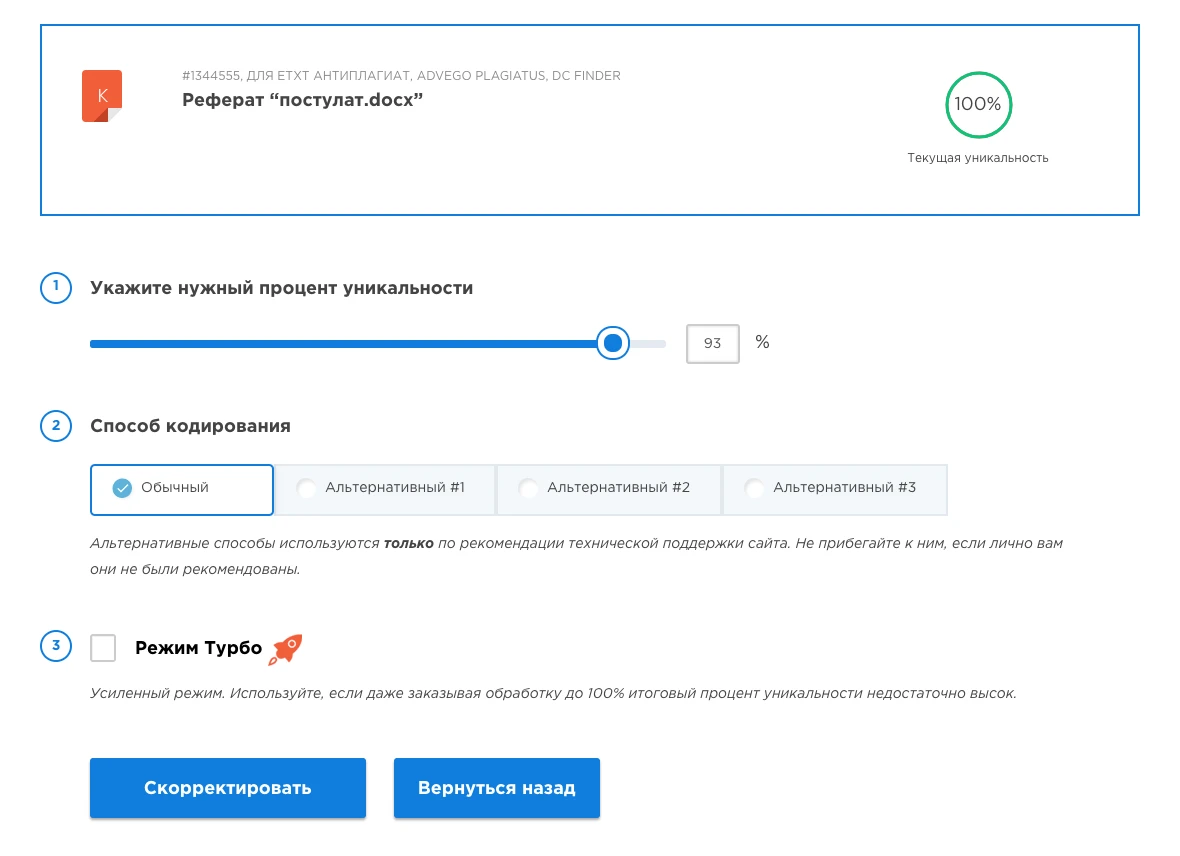Click the orange K document icon
The image size is (1180, 856).
pos(101,95)
